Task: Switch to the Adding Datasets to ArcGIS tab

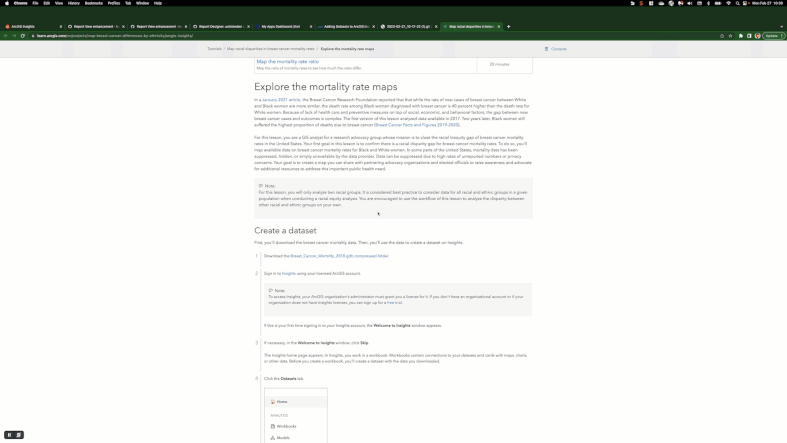Action: point(344,27)
